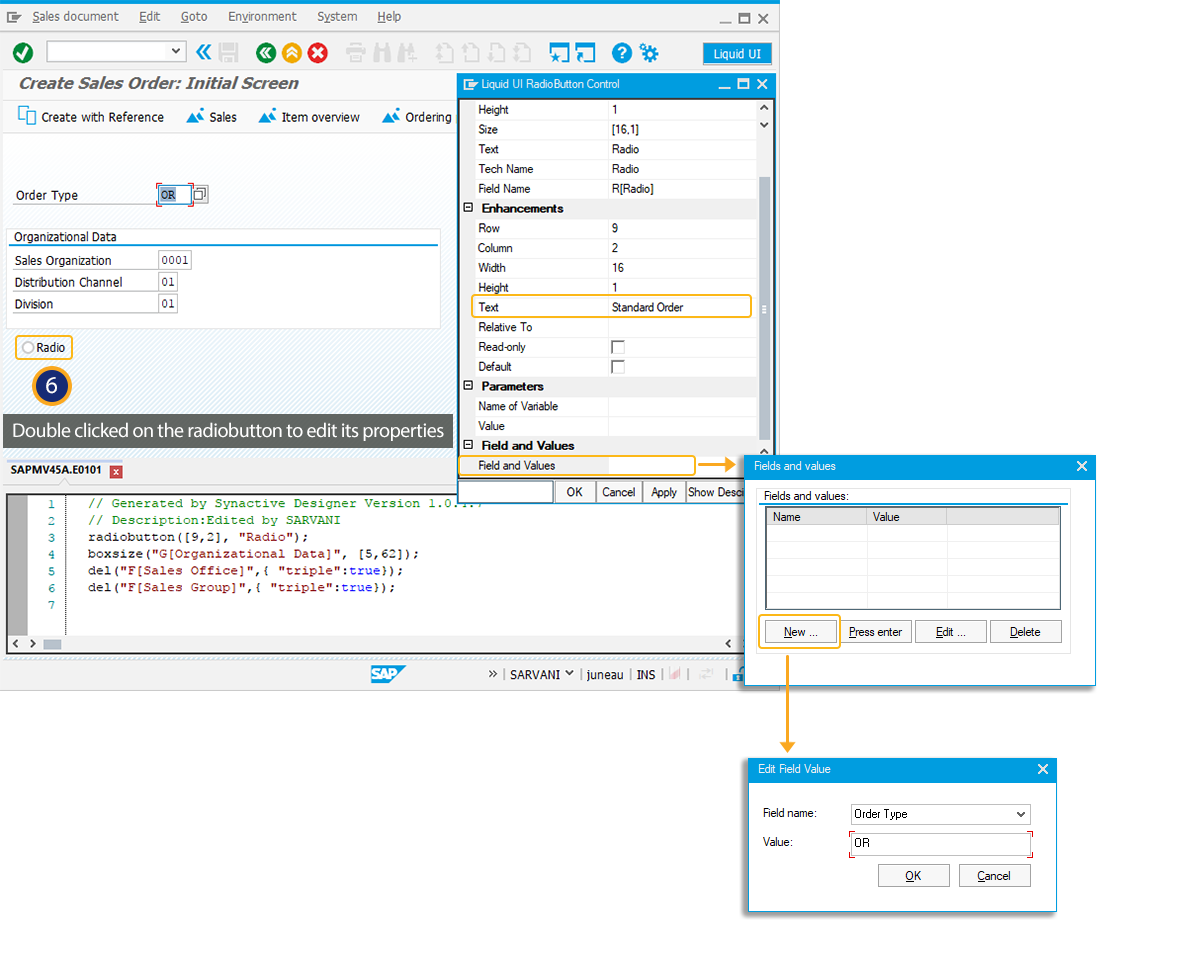1200x966 pixels.
Task: Click the First Page navigation icon
Action: coord(445,53)
